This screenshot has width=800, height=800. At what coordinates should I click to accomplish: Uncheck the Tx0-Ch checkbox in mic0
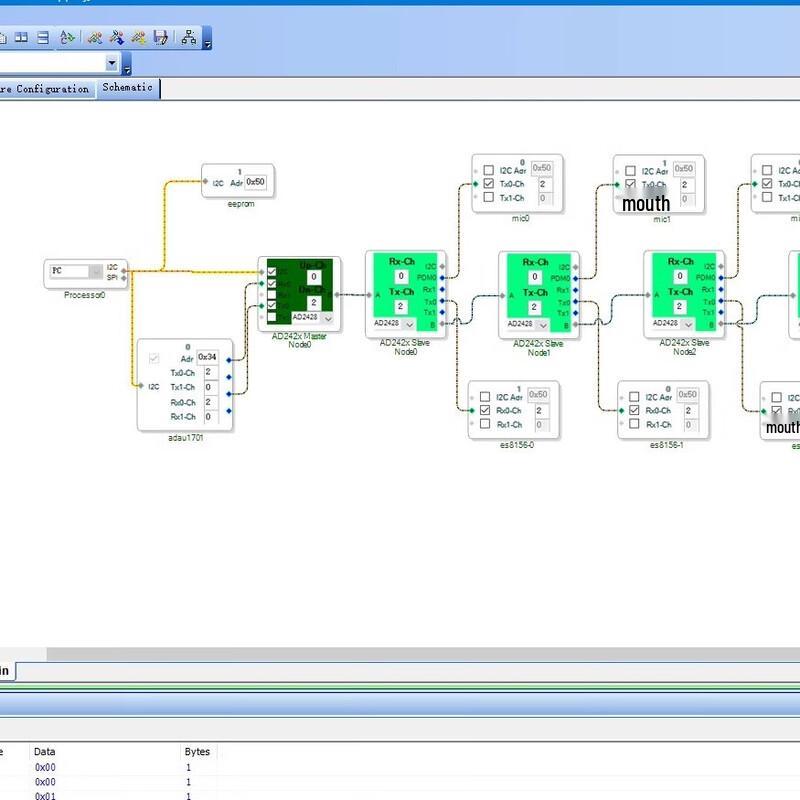pyautogui.click(x=489, y=183)
